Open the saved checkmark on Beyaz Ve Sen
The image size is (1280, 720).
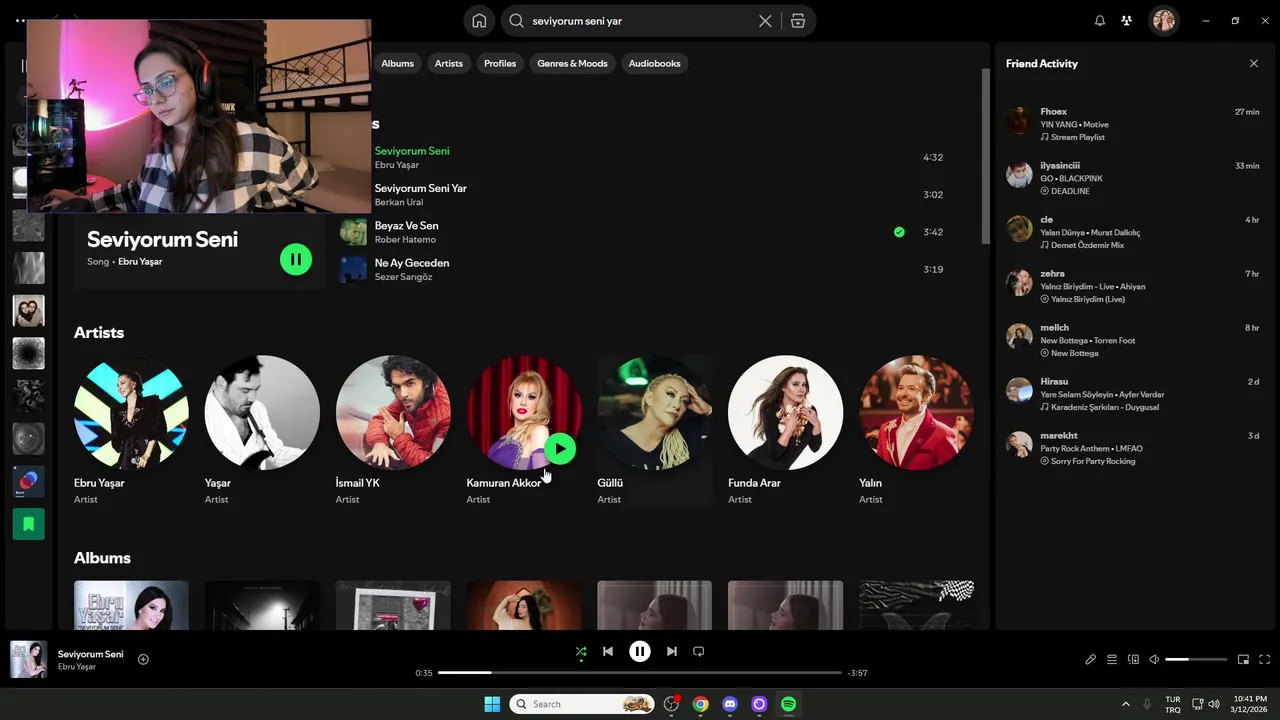899,232
